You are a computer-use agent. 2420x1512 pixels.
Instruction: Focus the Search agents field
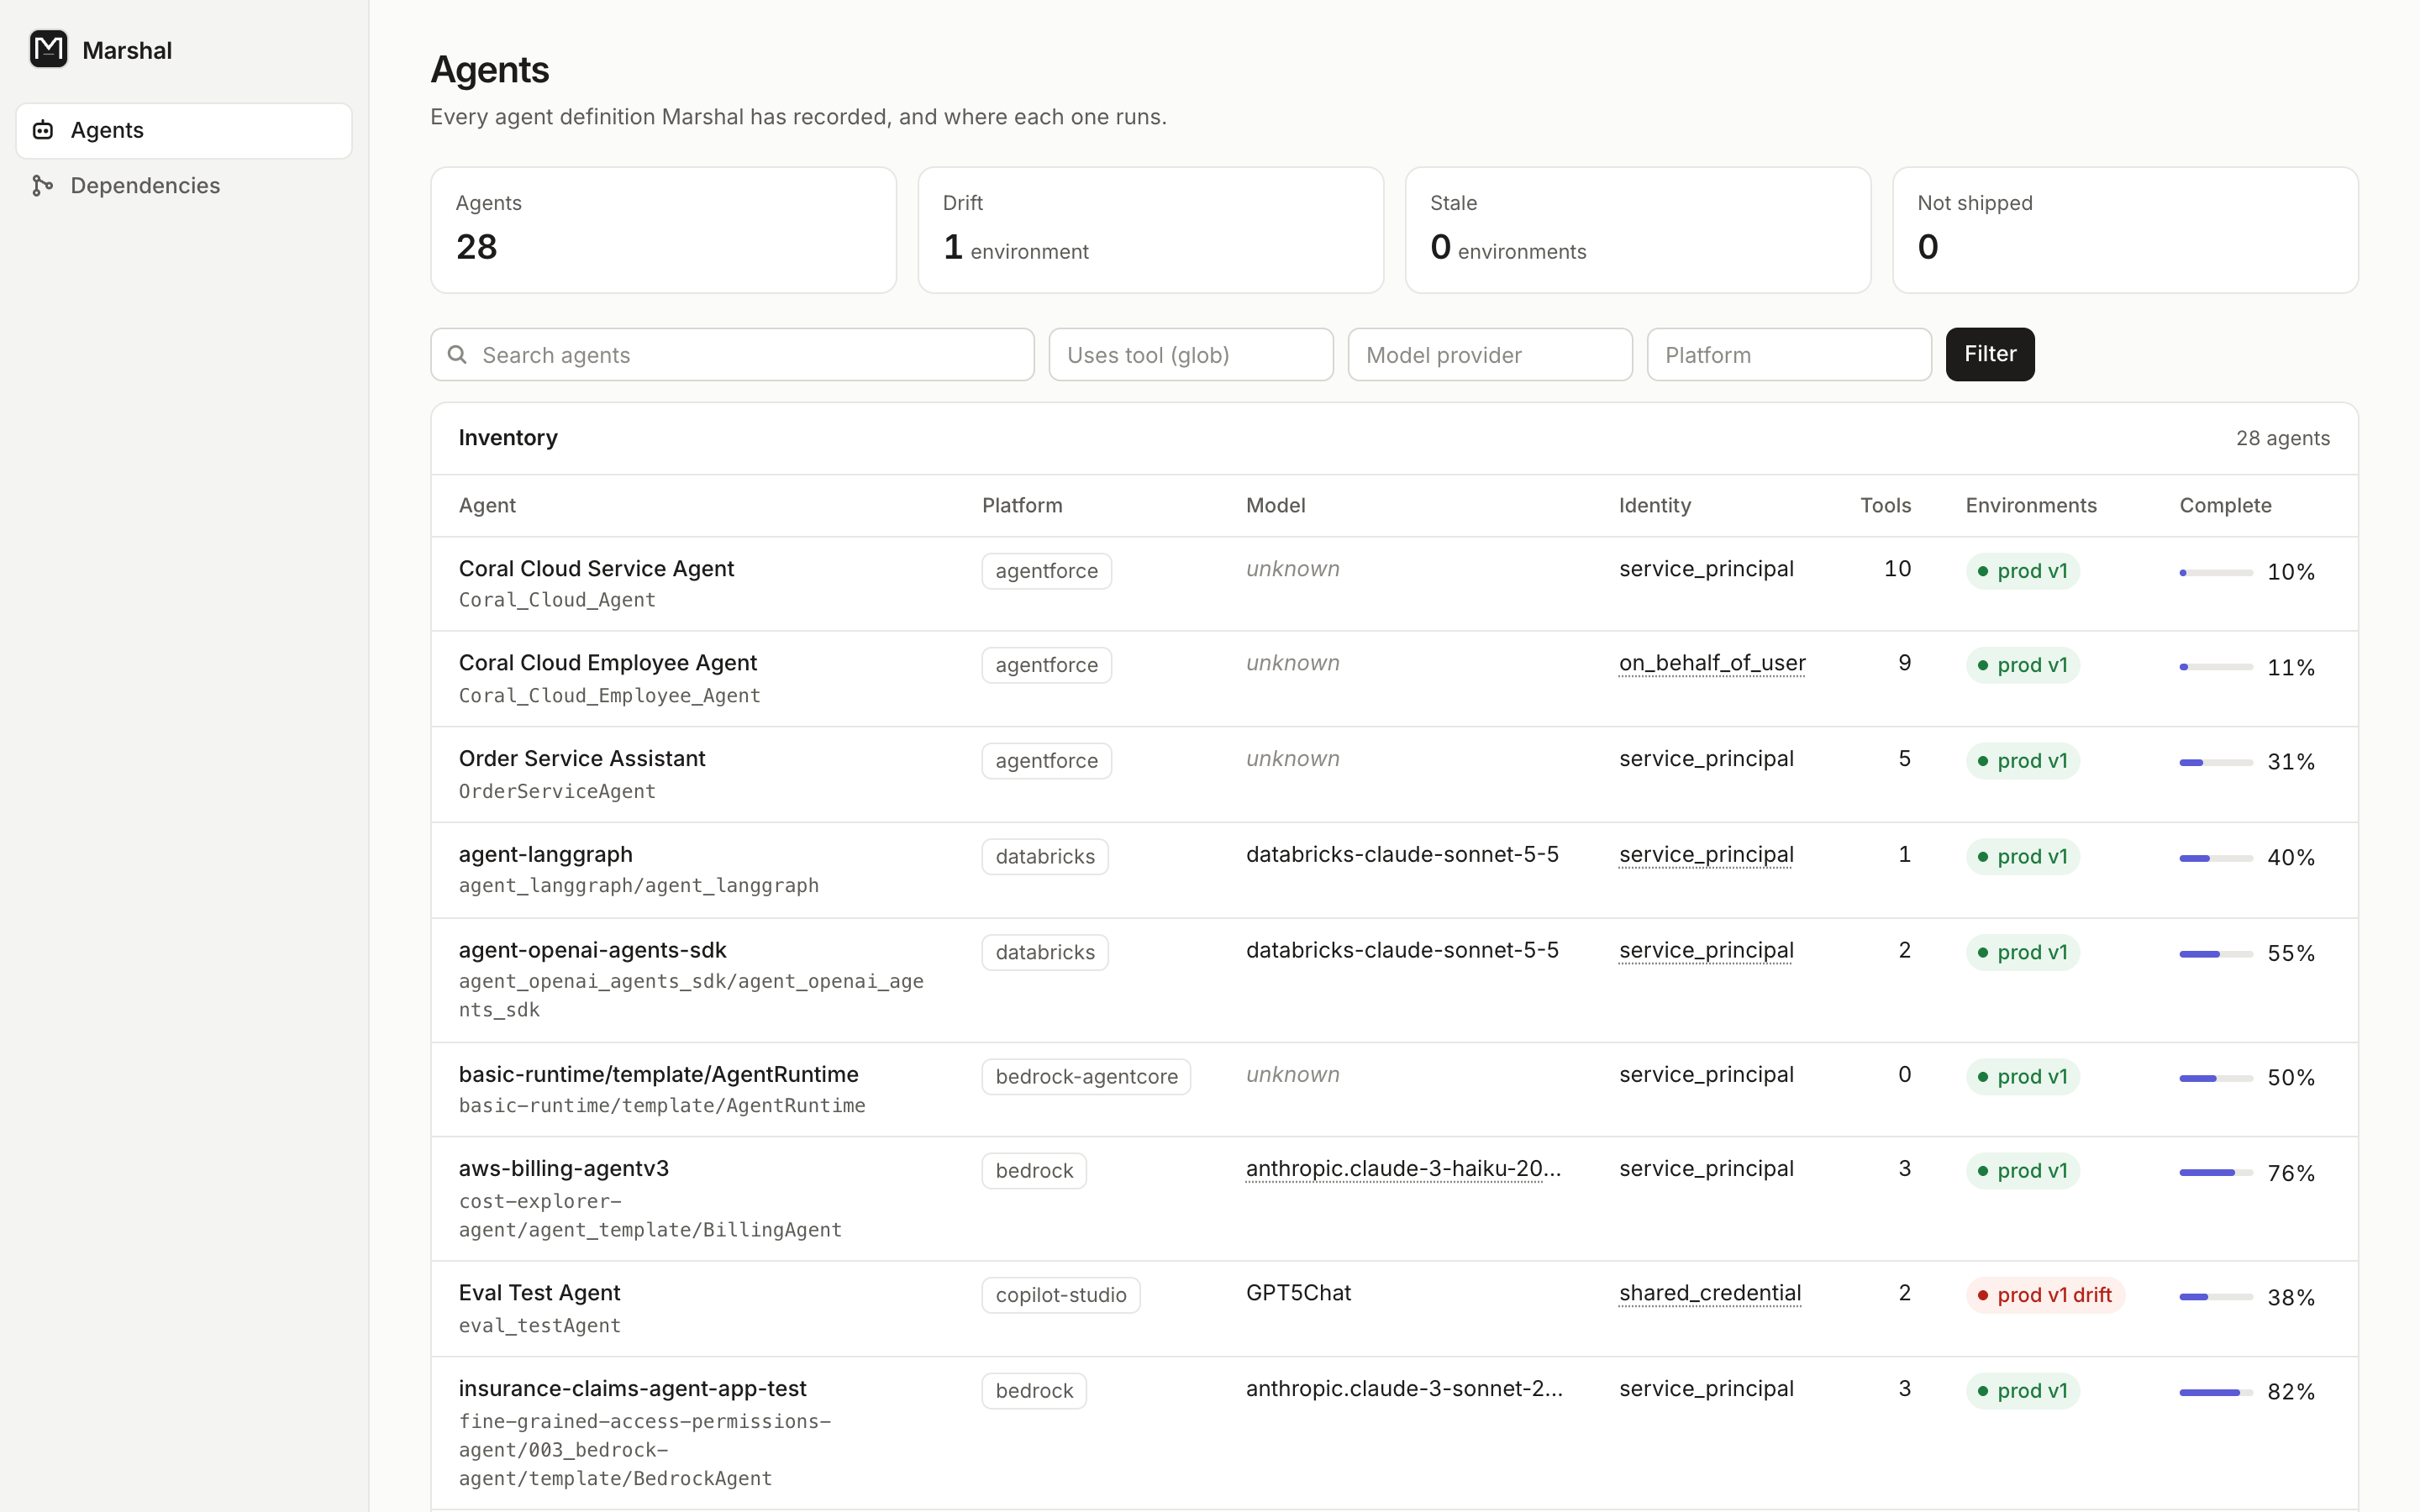pyautogui.click(x=732, y=355)
